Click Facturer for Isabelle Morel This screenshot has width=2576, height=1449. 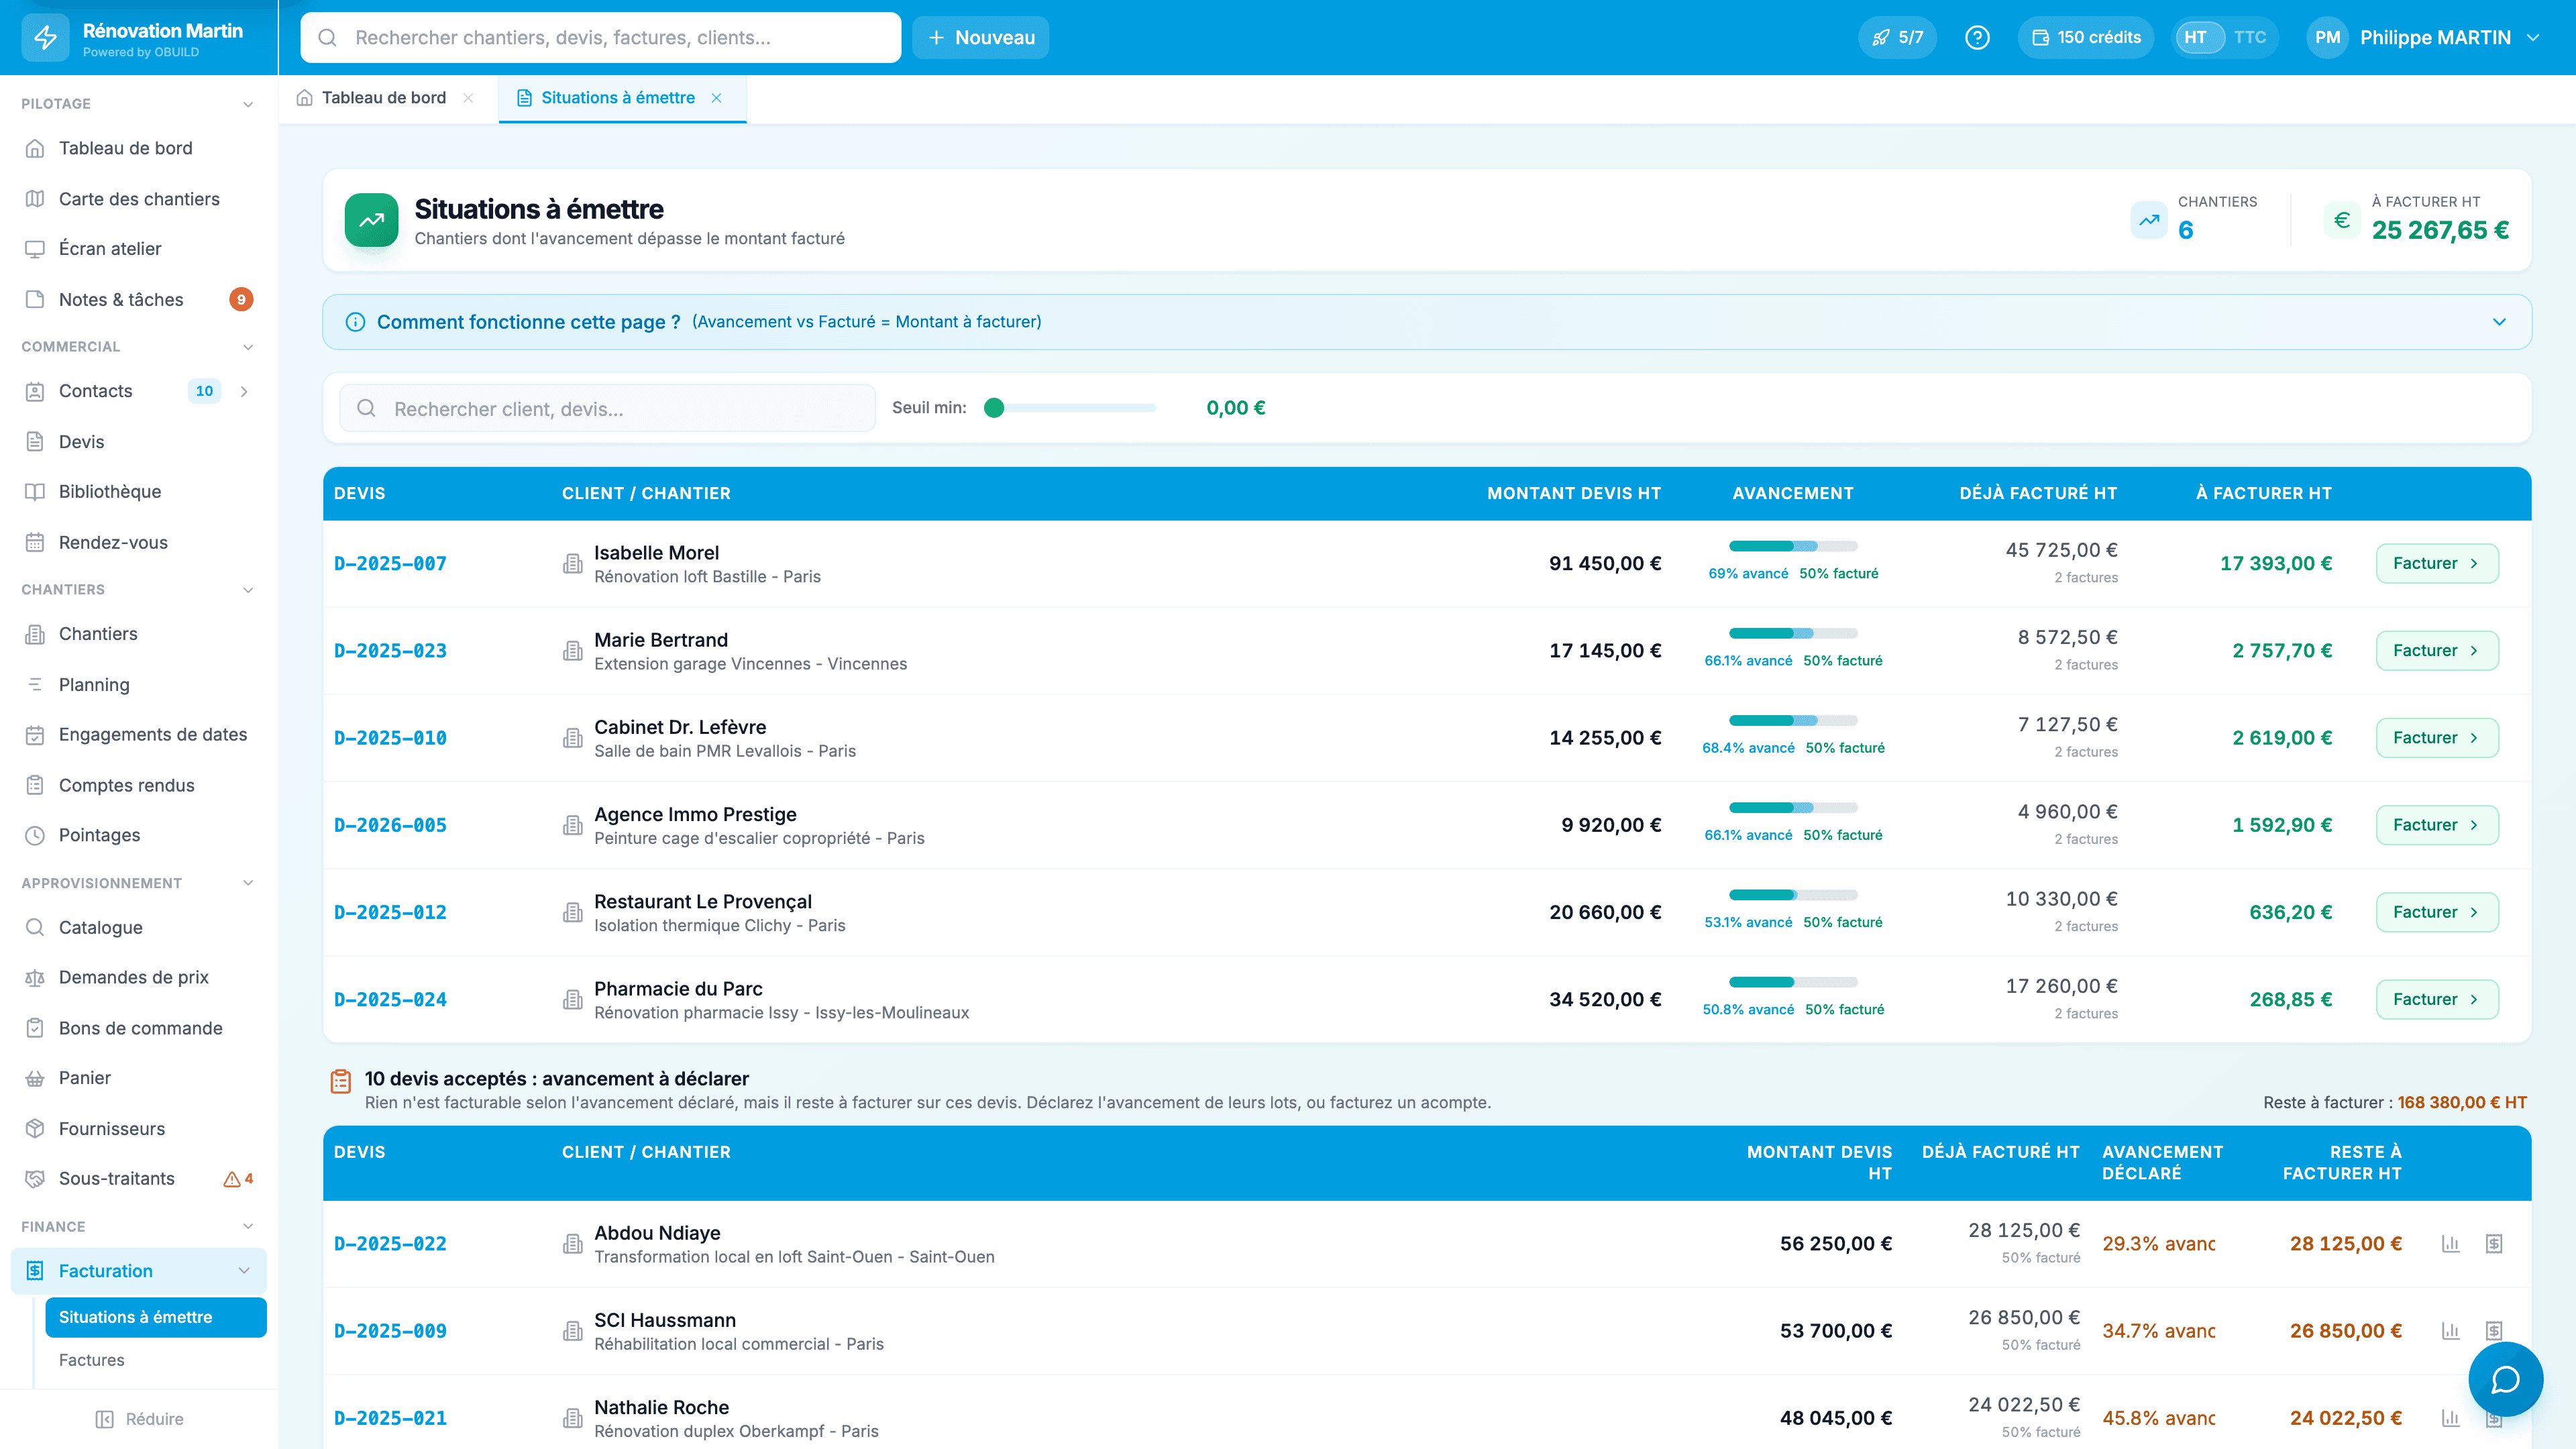tap(2437, 563)
